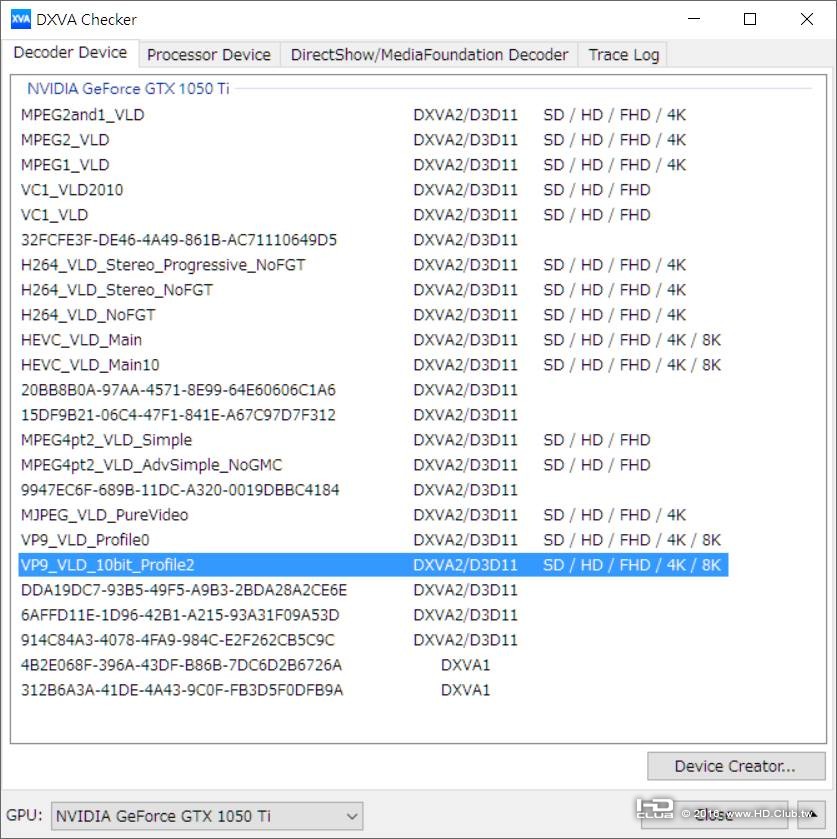Screen dimensions: 837x839
Task: Minimize the DXVA Checker window
Action: (x=694, y=19)
